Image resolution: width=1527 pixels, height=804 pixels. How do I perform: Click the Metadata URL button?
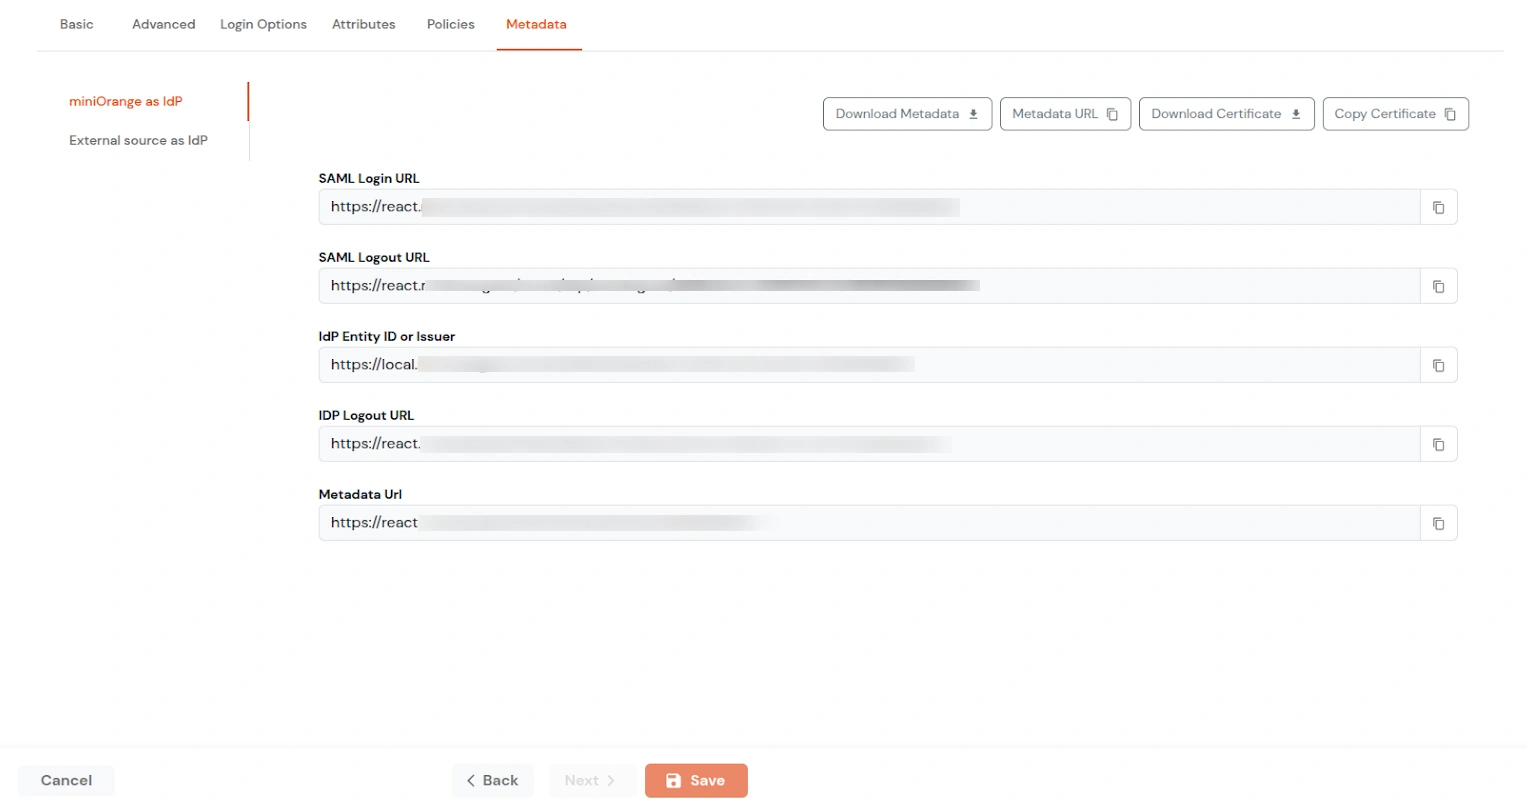pos(1065,113)
